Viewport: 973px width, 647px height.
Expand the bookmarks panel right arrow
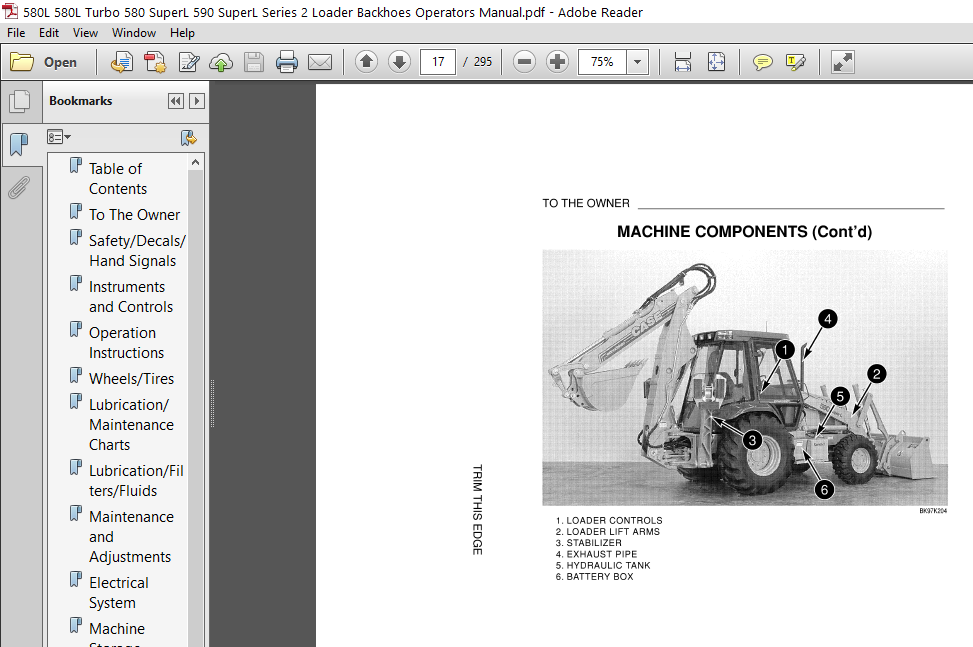[197, 101]
